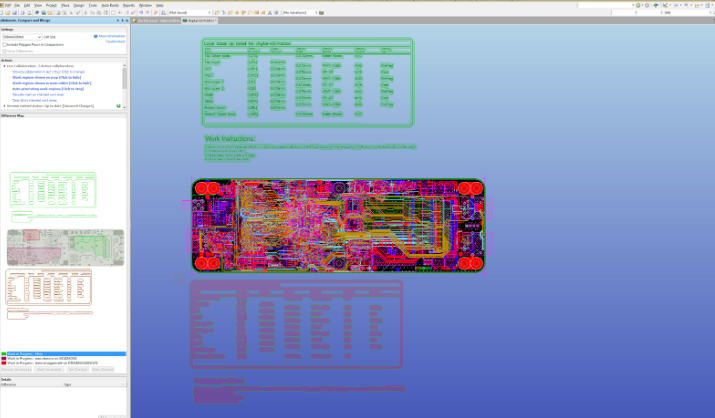Open the (Not Saved) toolbar dropdown

tap(190, 13)
